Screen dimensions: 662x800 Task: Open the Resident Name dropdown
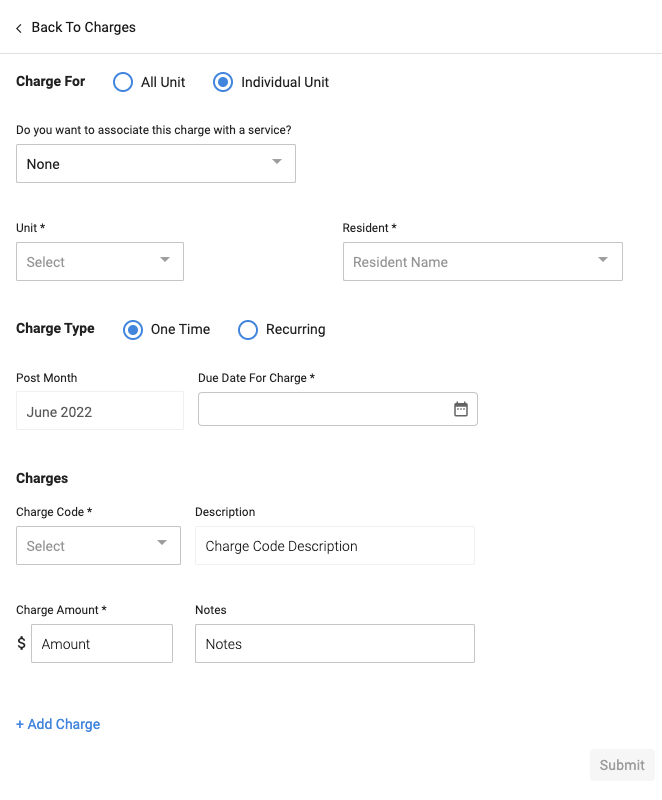[x=482, y=262]
